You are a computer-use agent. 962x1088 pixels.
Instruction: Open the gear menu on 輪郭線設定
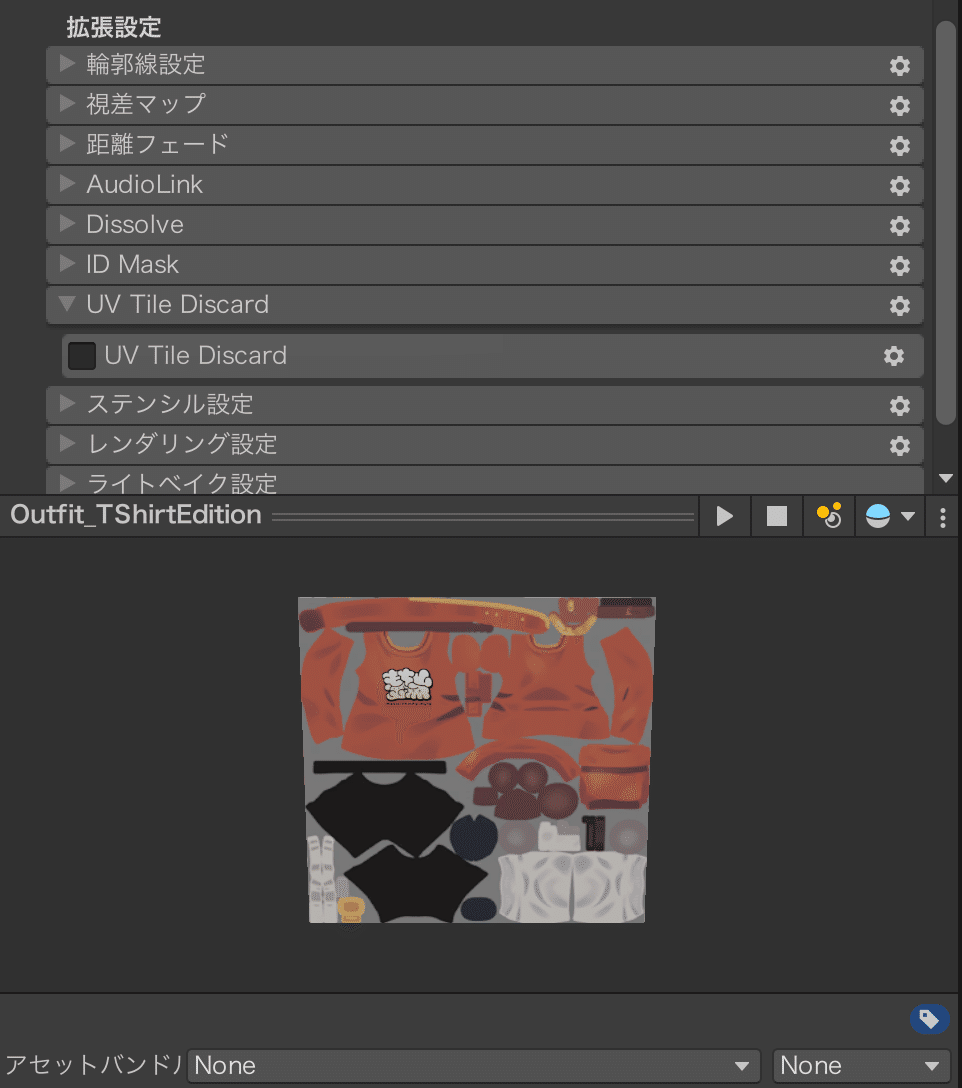(x=899, y=65)
